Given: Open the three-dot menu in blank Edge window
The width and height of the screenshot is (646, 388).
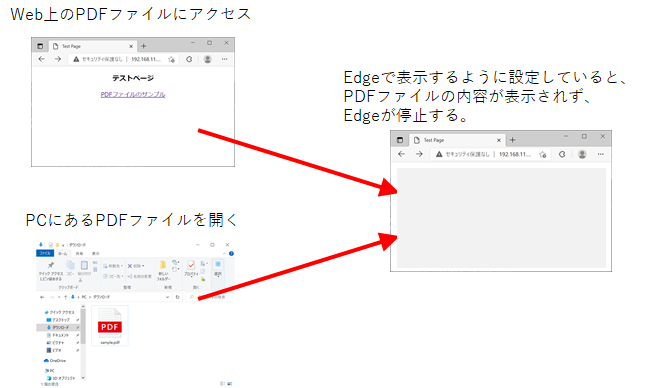Looking at the screenshot, I should (601, 154).
